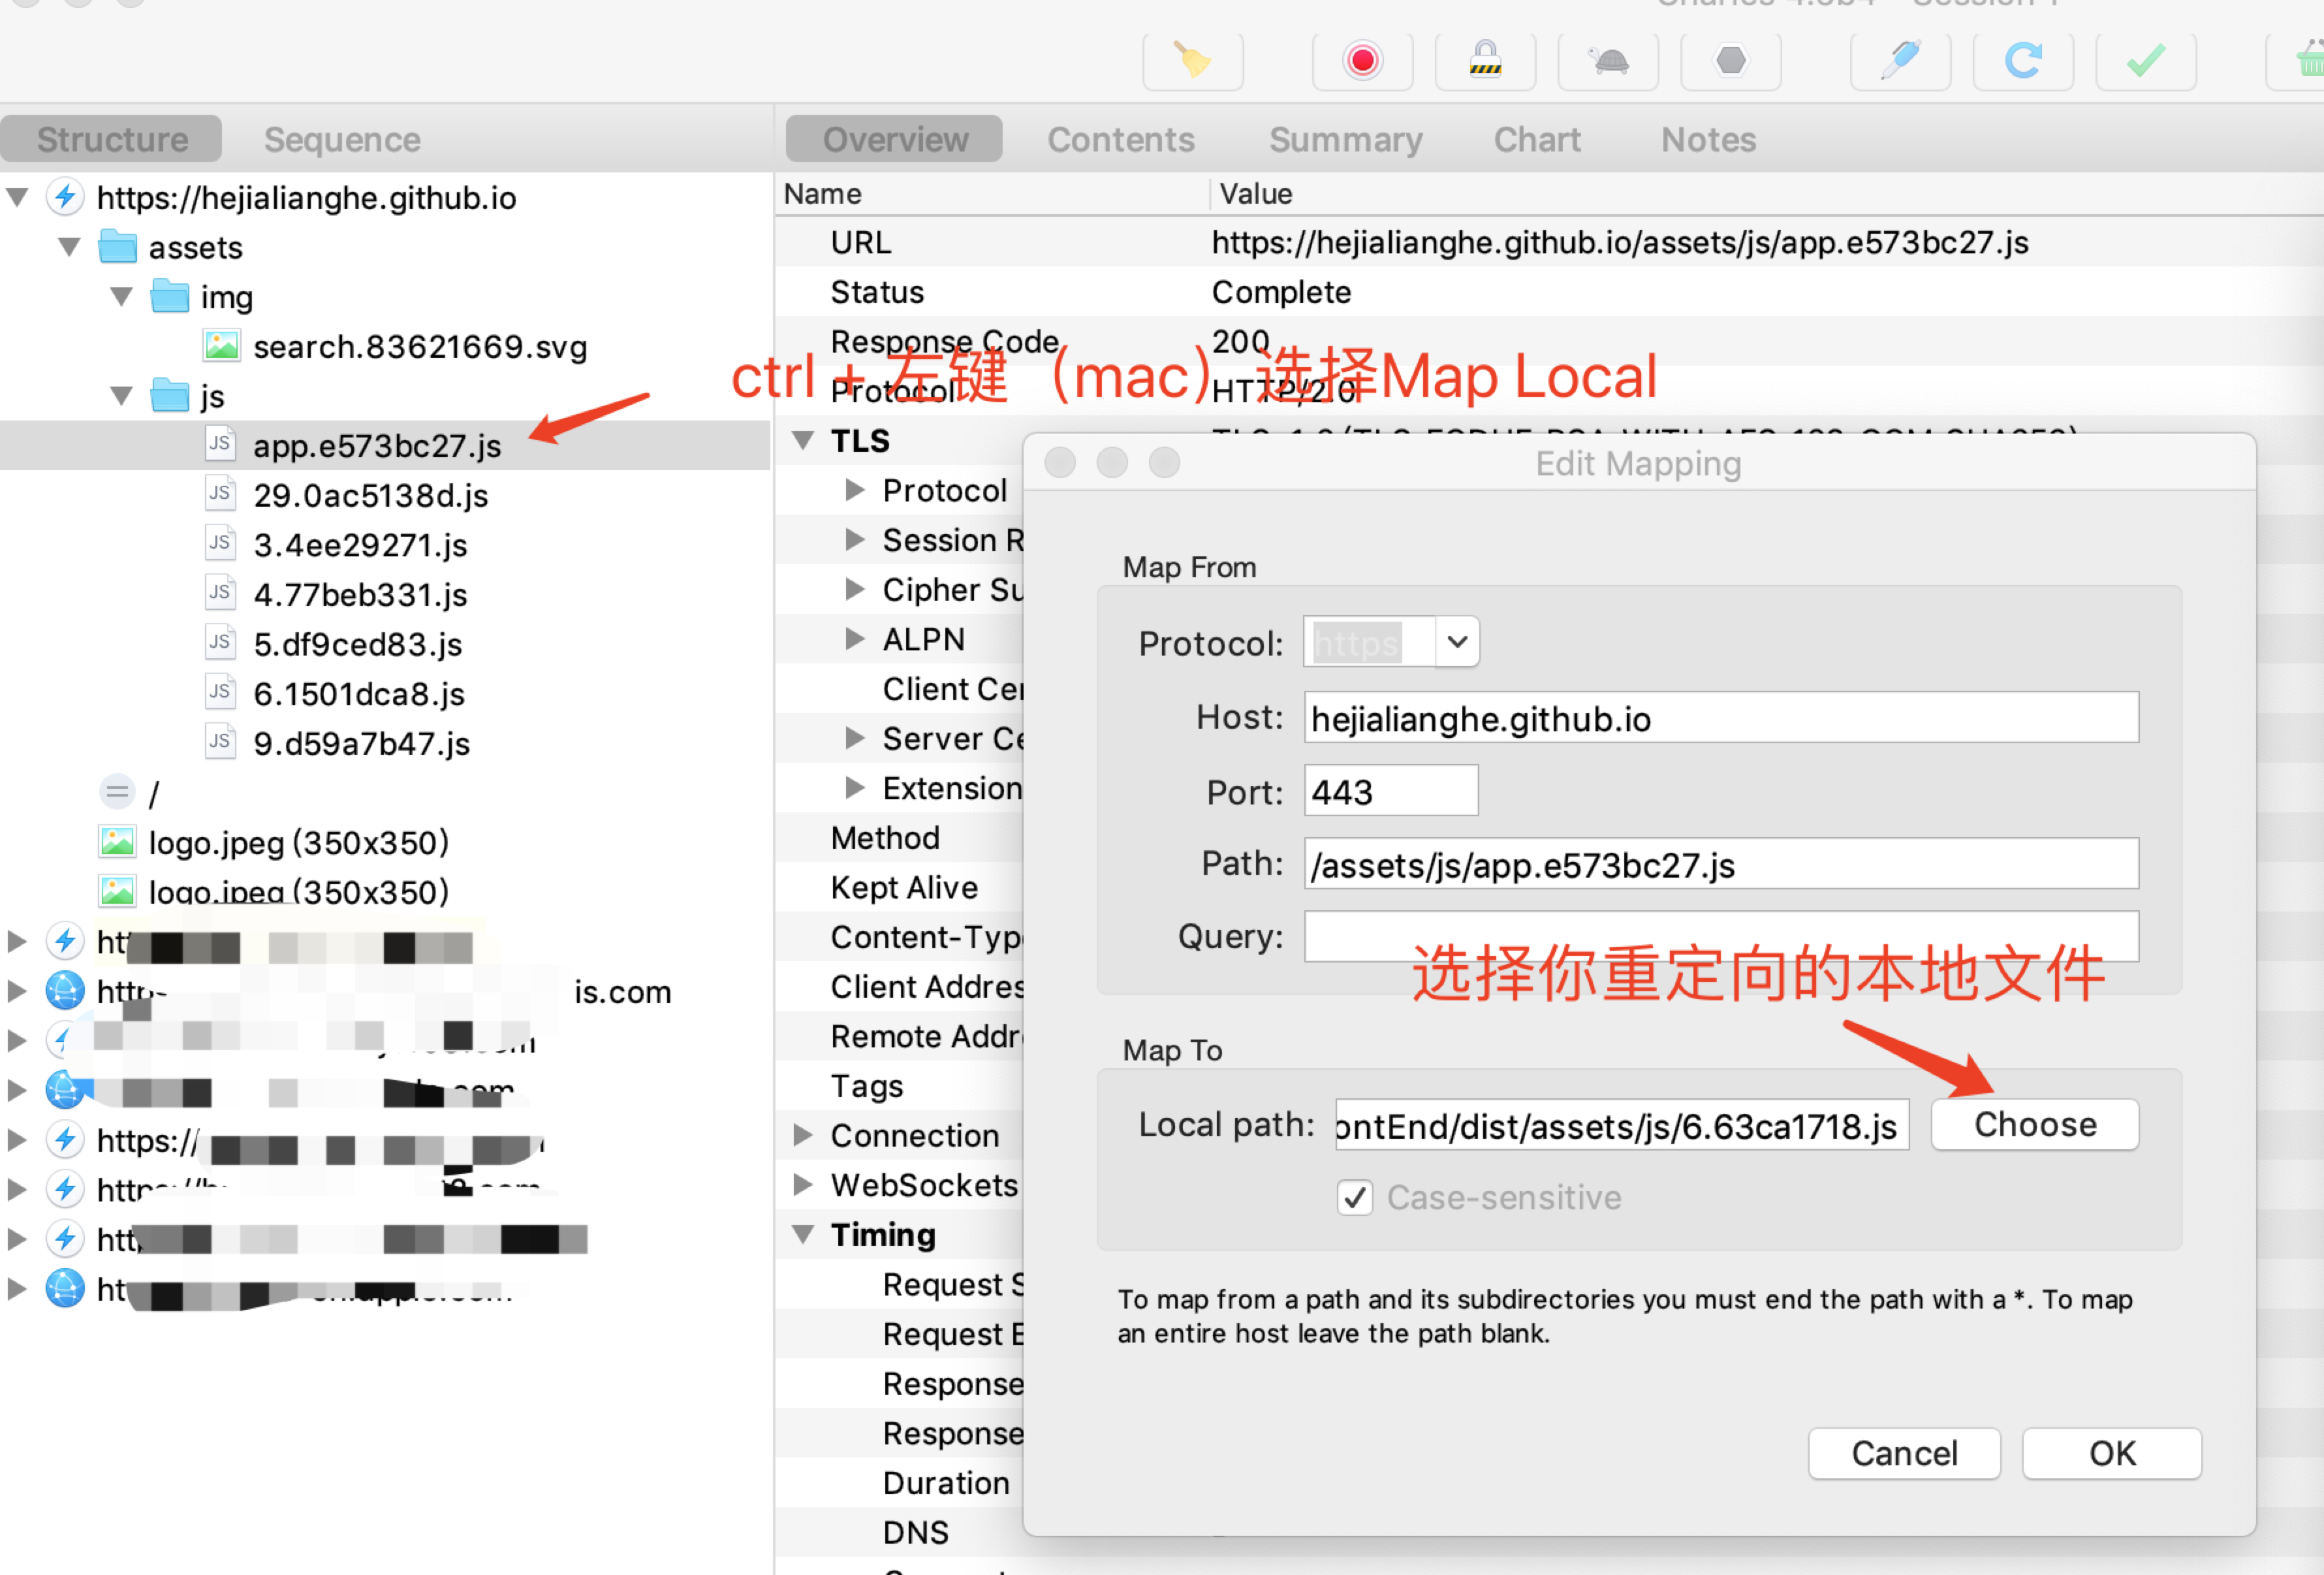Switch to the Sequence tab
This screenshot has width=2324, height=1575.
(x=342, y=140)
